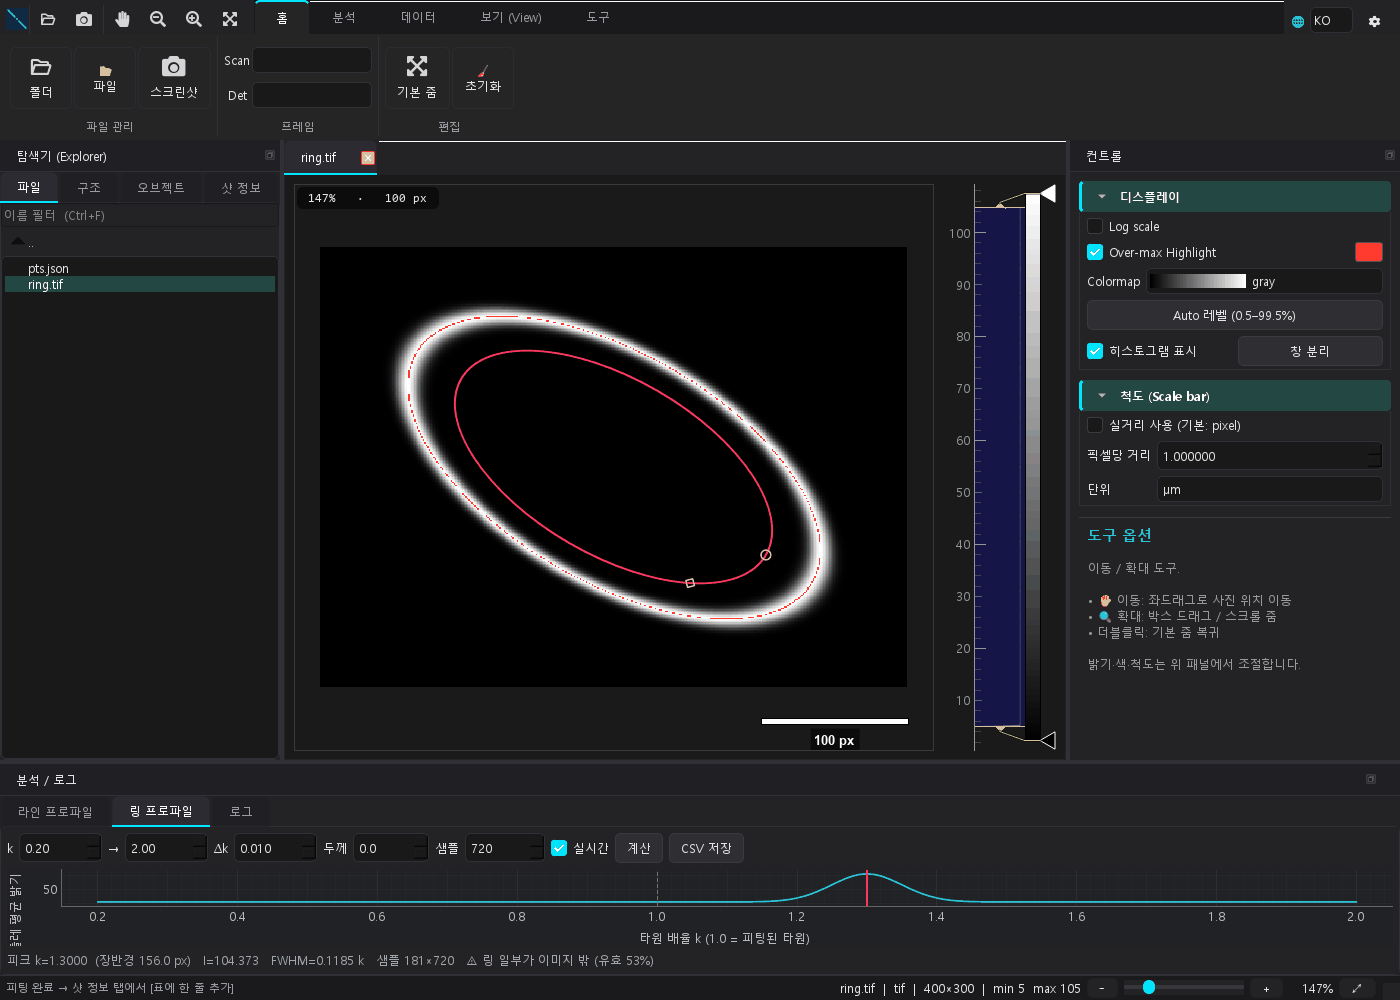Click the 스크린샷 camera button in ribbon

[174, 78]
